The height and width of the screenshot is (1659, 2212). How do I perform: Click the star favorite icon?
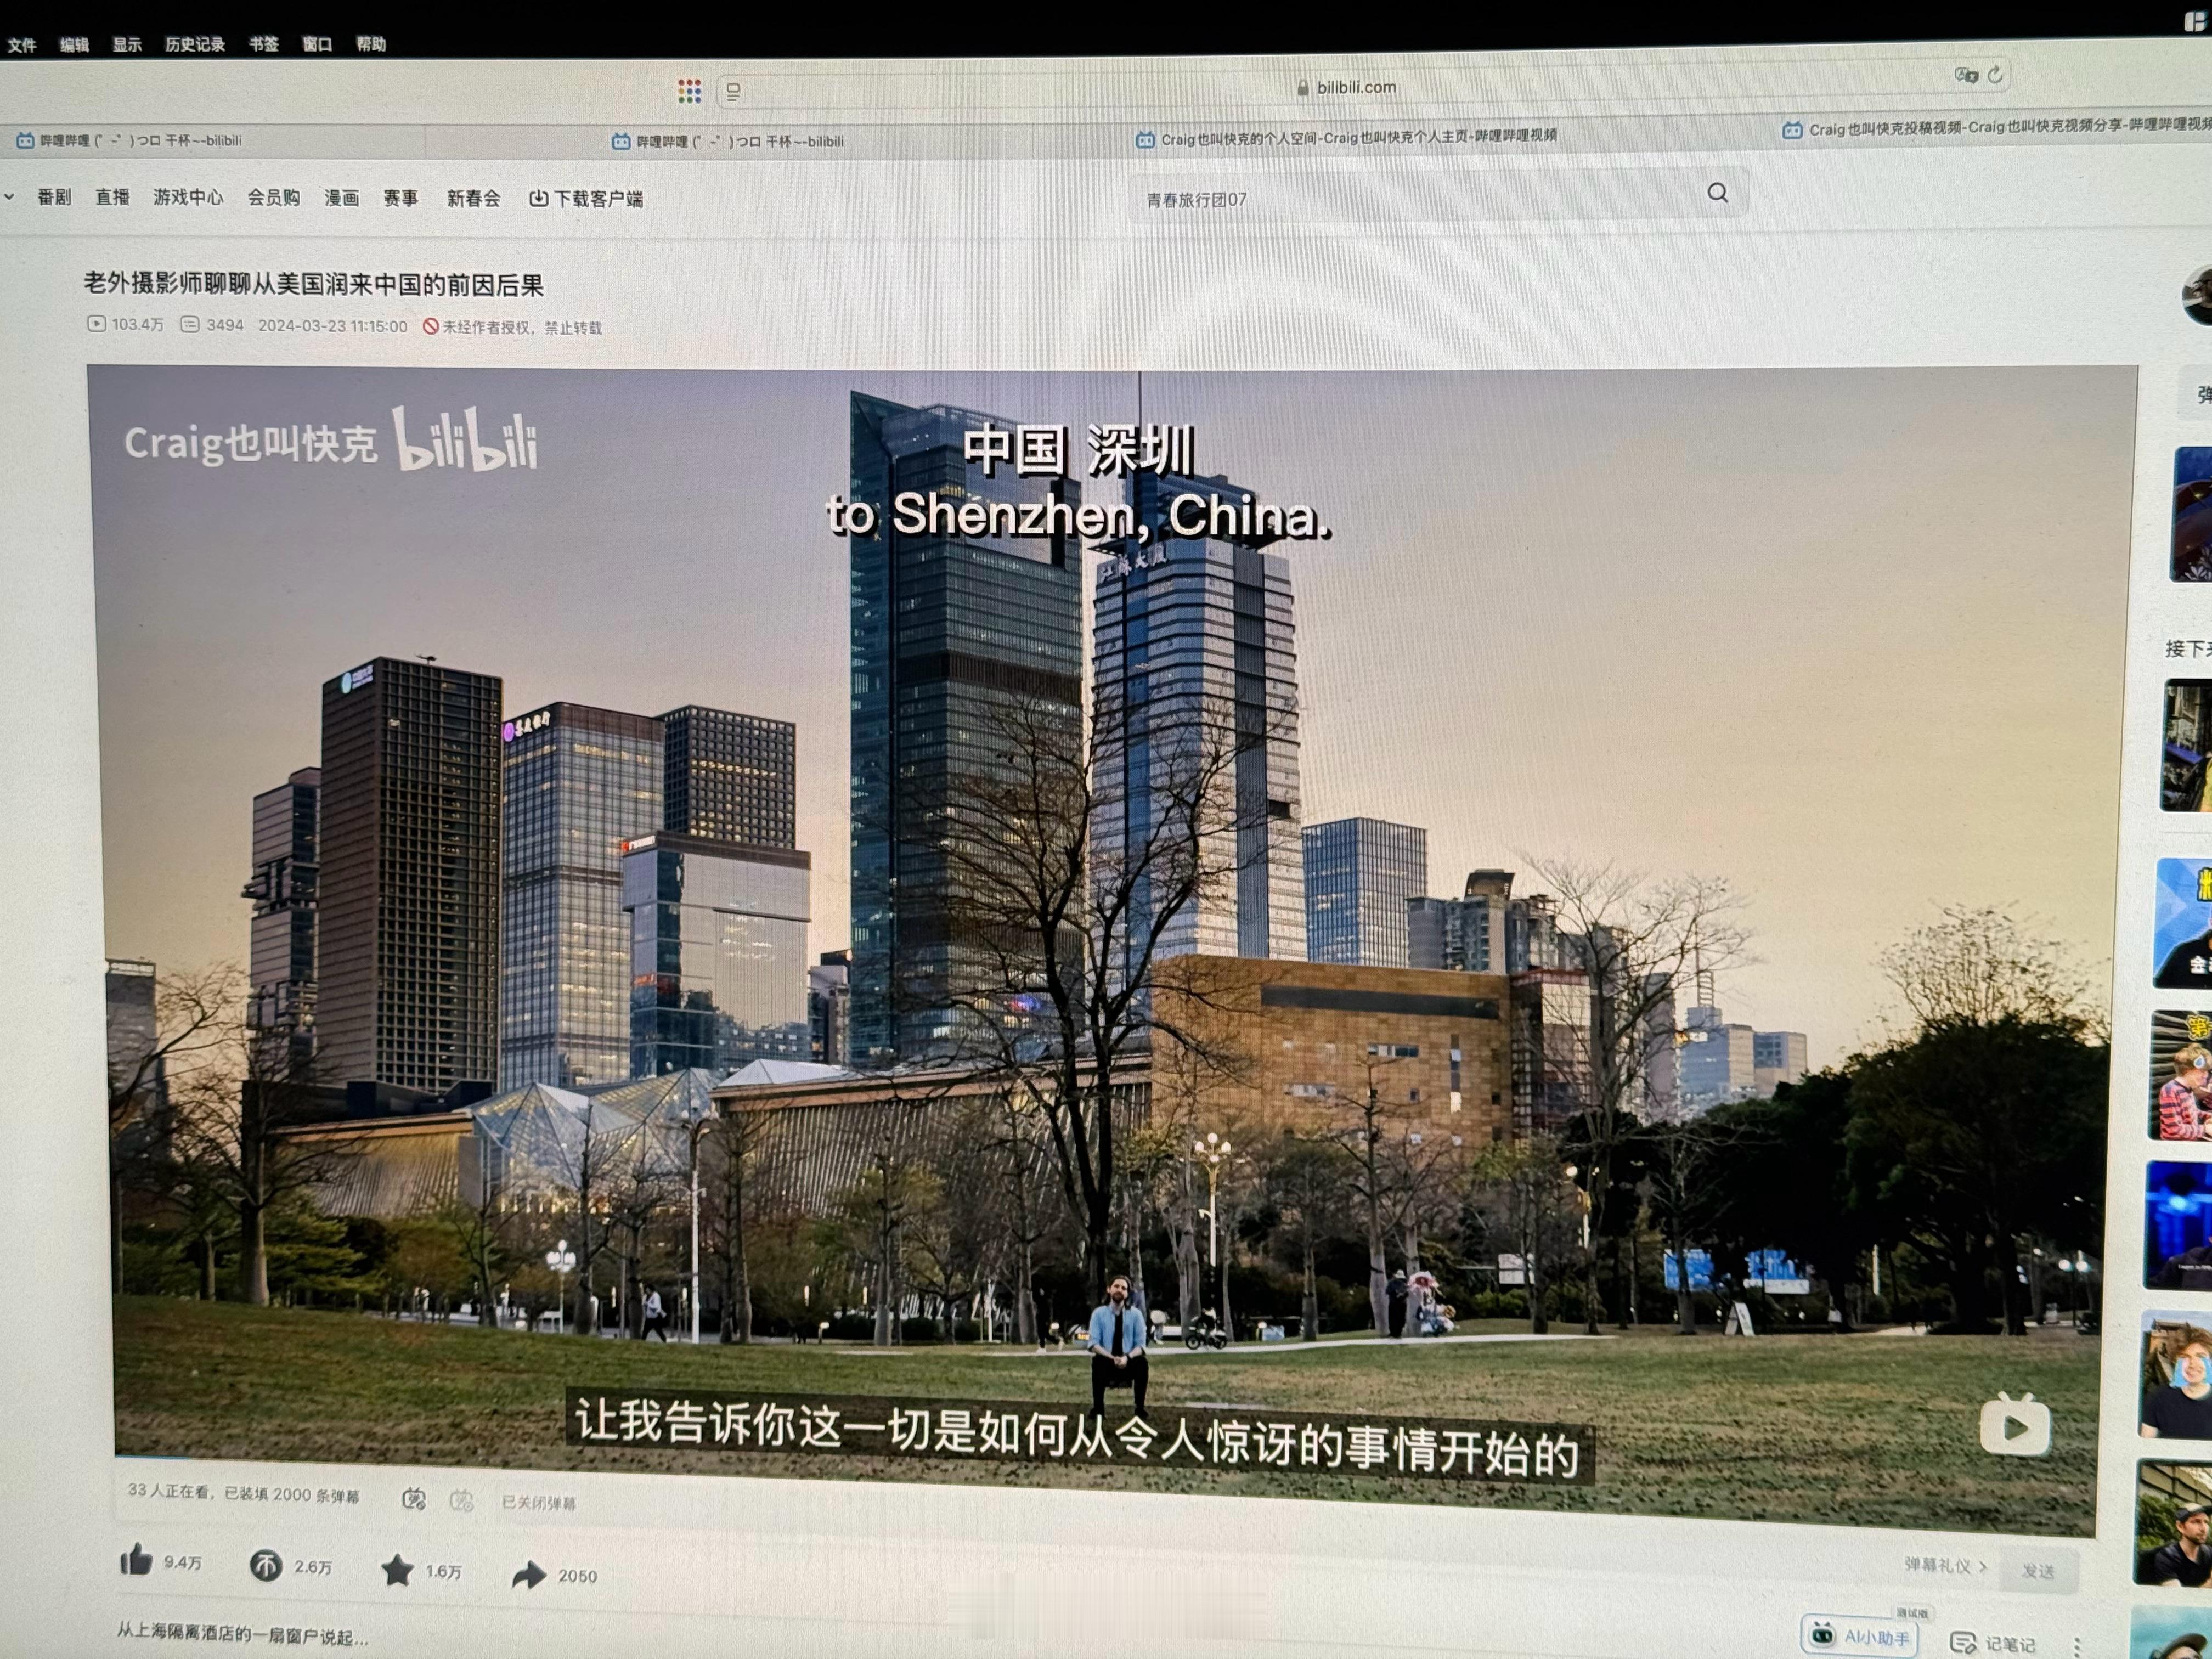point(397,1570)
